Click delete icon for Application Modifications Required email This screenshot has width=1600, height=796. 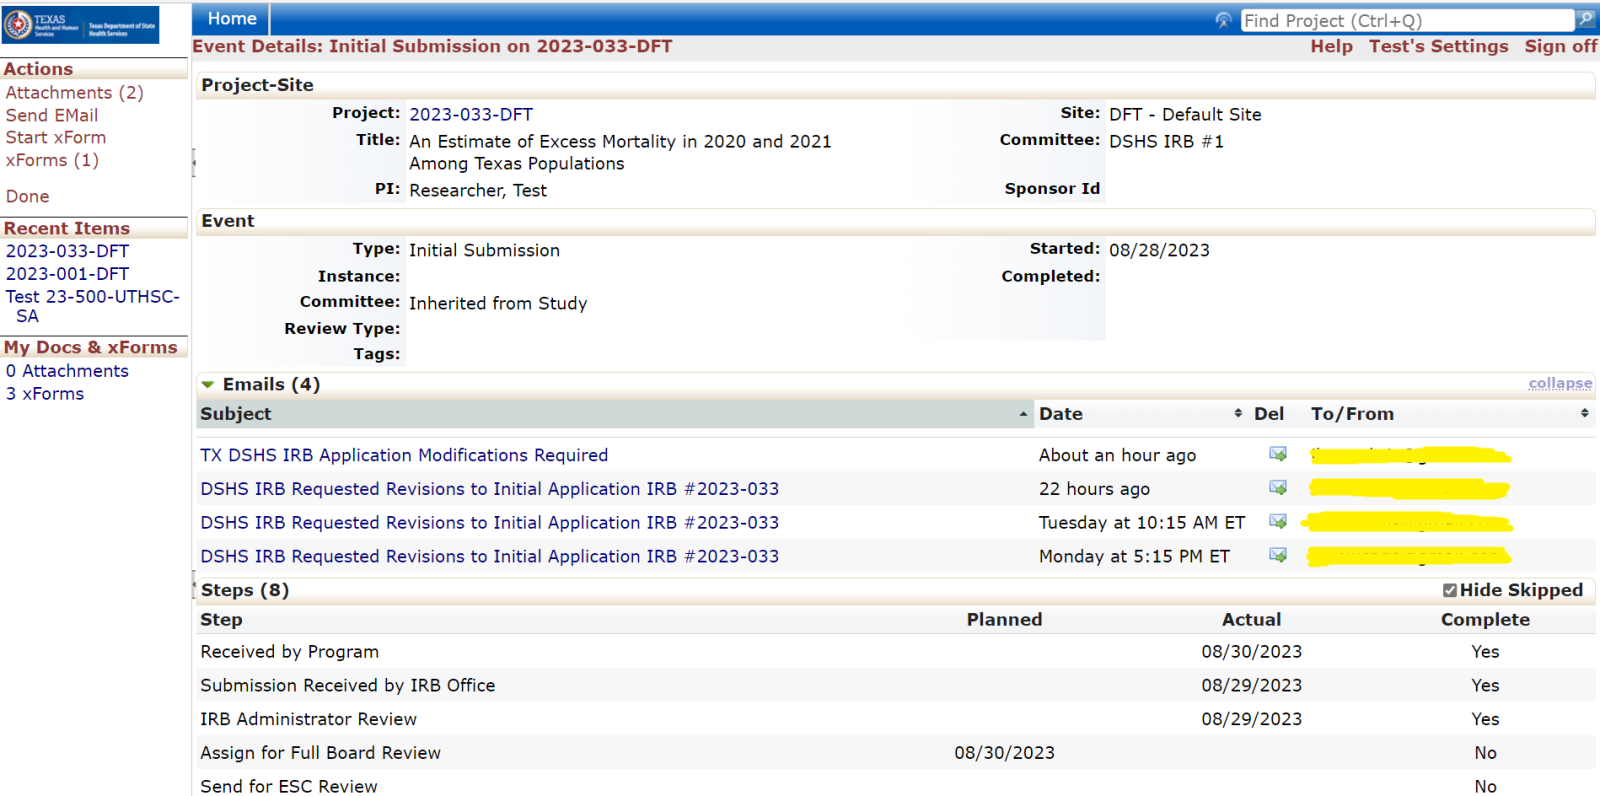pos(1277,454)
